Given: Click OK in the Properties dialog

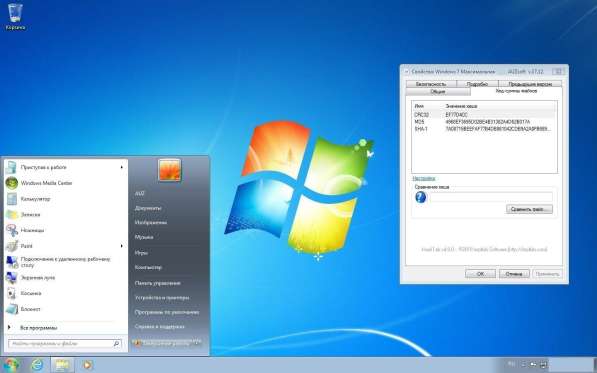Looking at the screenshot, I should pos(480,274).
